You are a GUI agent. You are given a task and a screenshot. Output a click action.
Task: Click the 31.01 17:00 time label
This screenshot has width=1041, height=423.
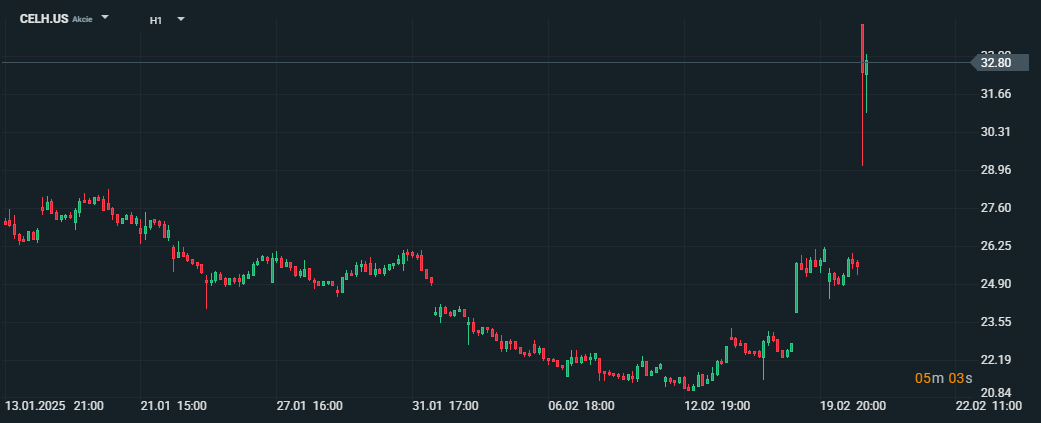click(x=445, y=405)
